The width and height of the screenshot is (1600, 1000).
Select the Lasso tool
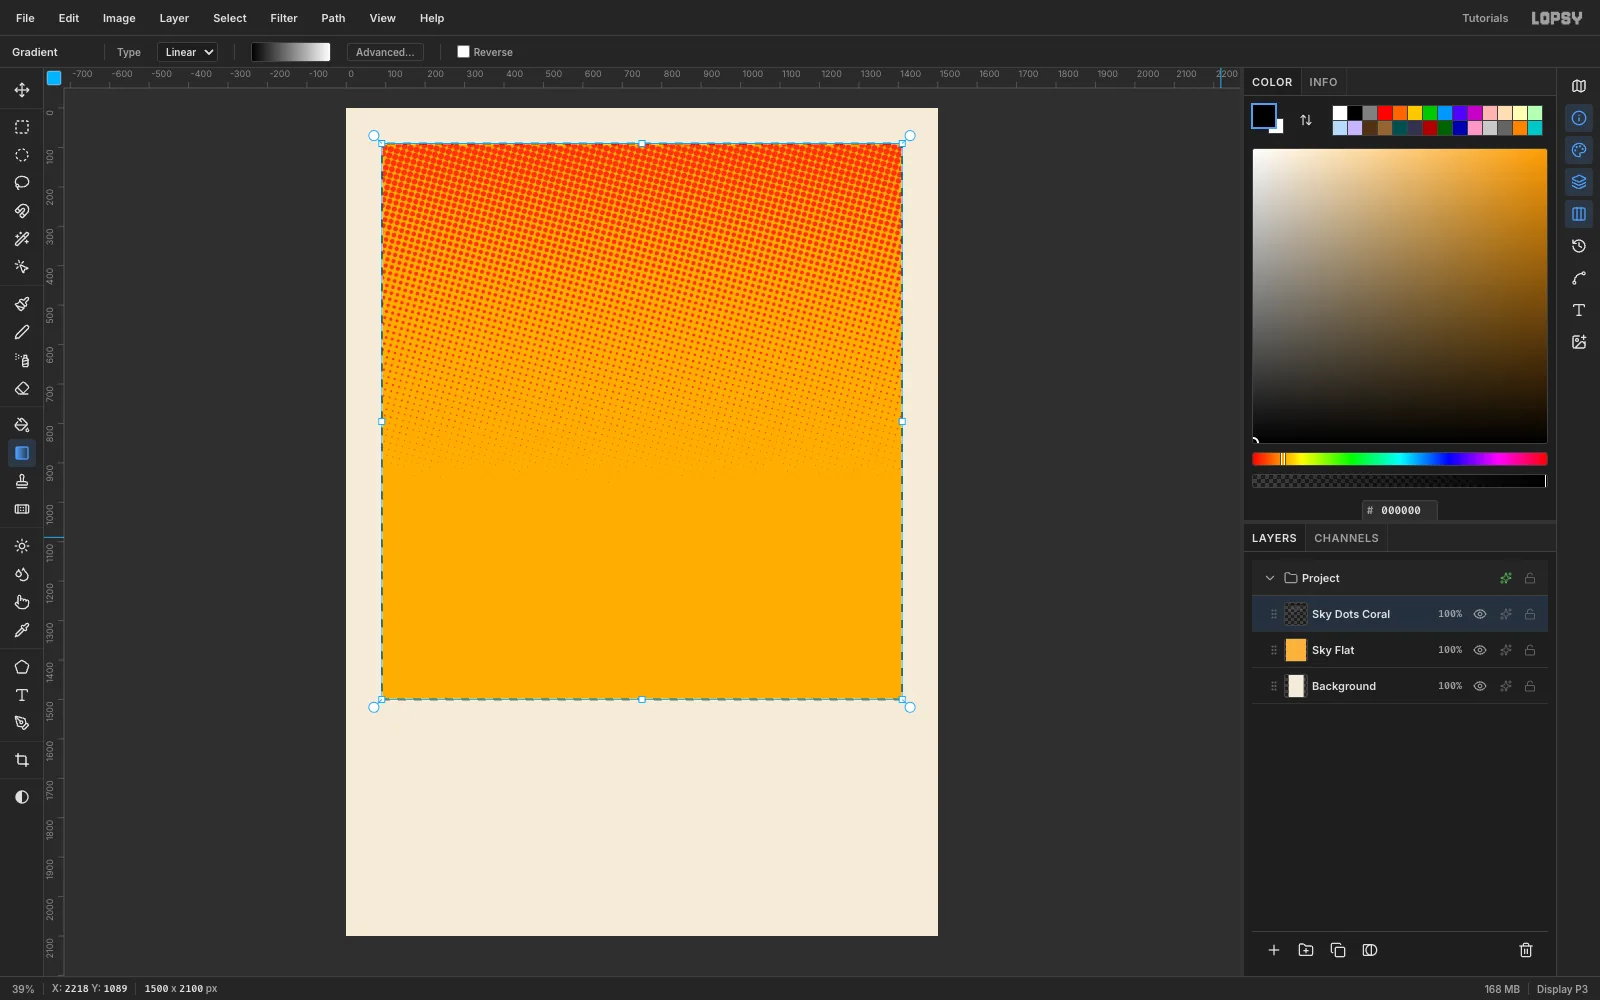pyautogui.click(x=22, y=183)
